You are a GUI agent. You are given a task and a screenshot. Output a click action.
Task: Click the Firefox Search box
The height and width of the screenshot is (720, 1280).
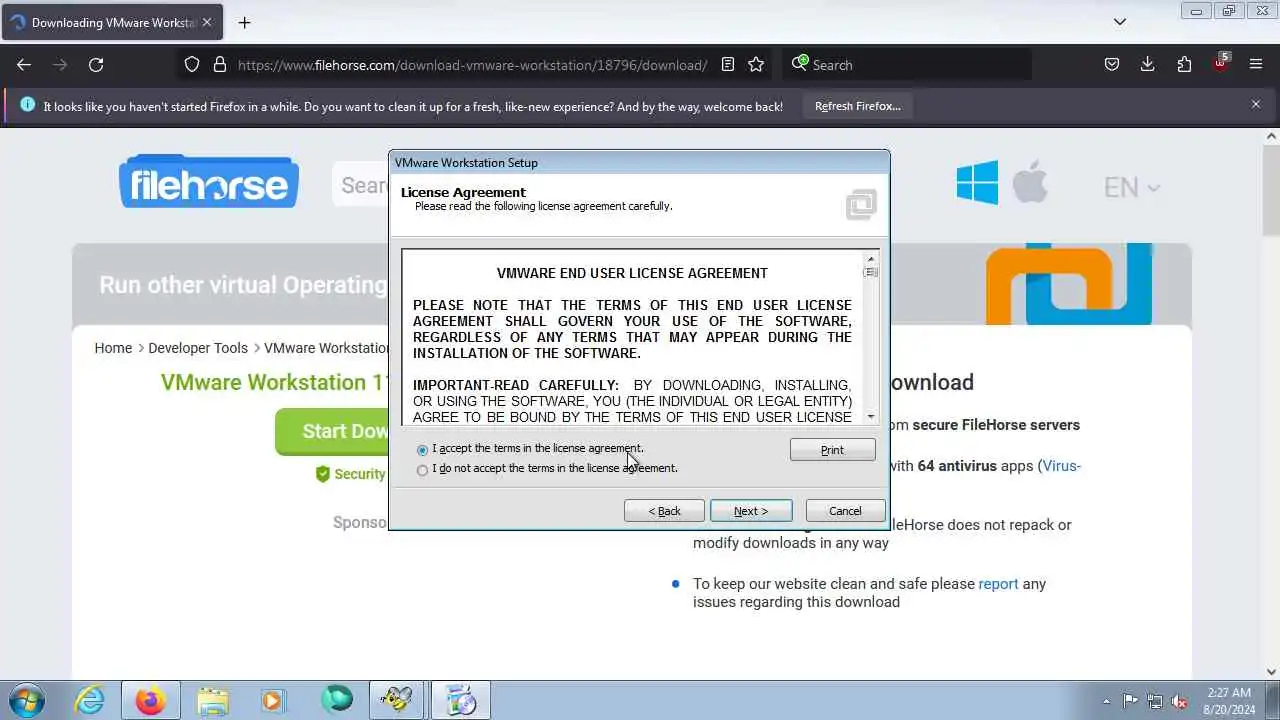click(x=907, y=64)
